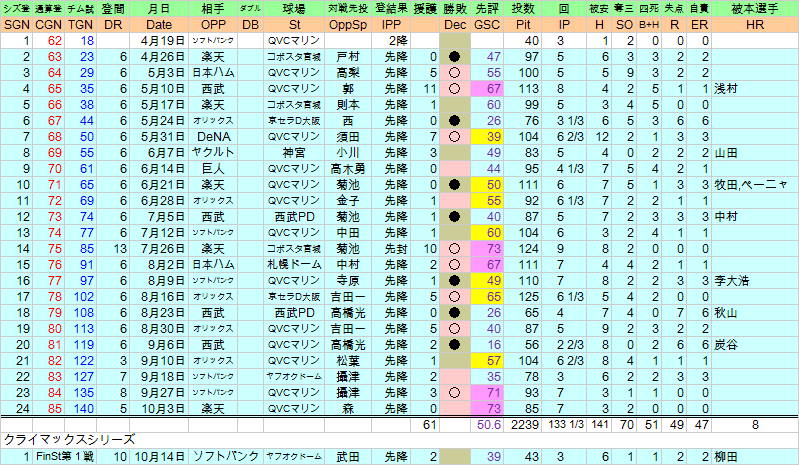Viewport: 799px width, 465px height.
Task: Click opposing starter 高木勇
Action: tap(348, 169)
